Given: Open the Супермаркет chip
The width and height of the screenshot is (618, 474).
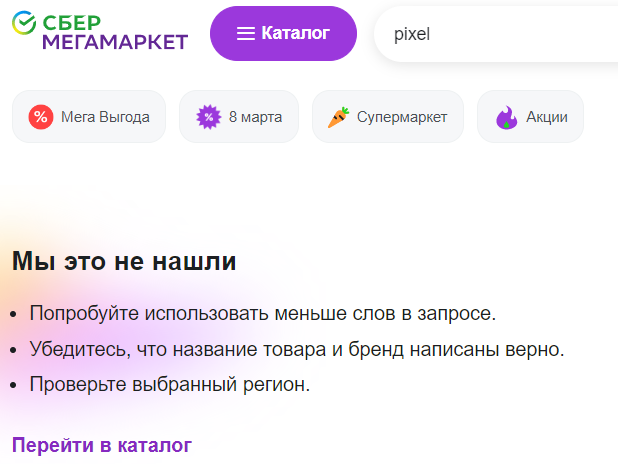Looking at the screenshot, I should pyautogui.click(x=388, y=117).
